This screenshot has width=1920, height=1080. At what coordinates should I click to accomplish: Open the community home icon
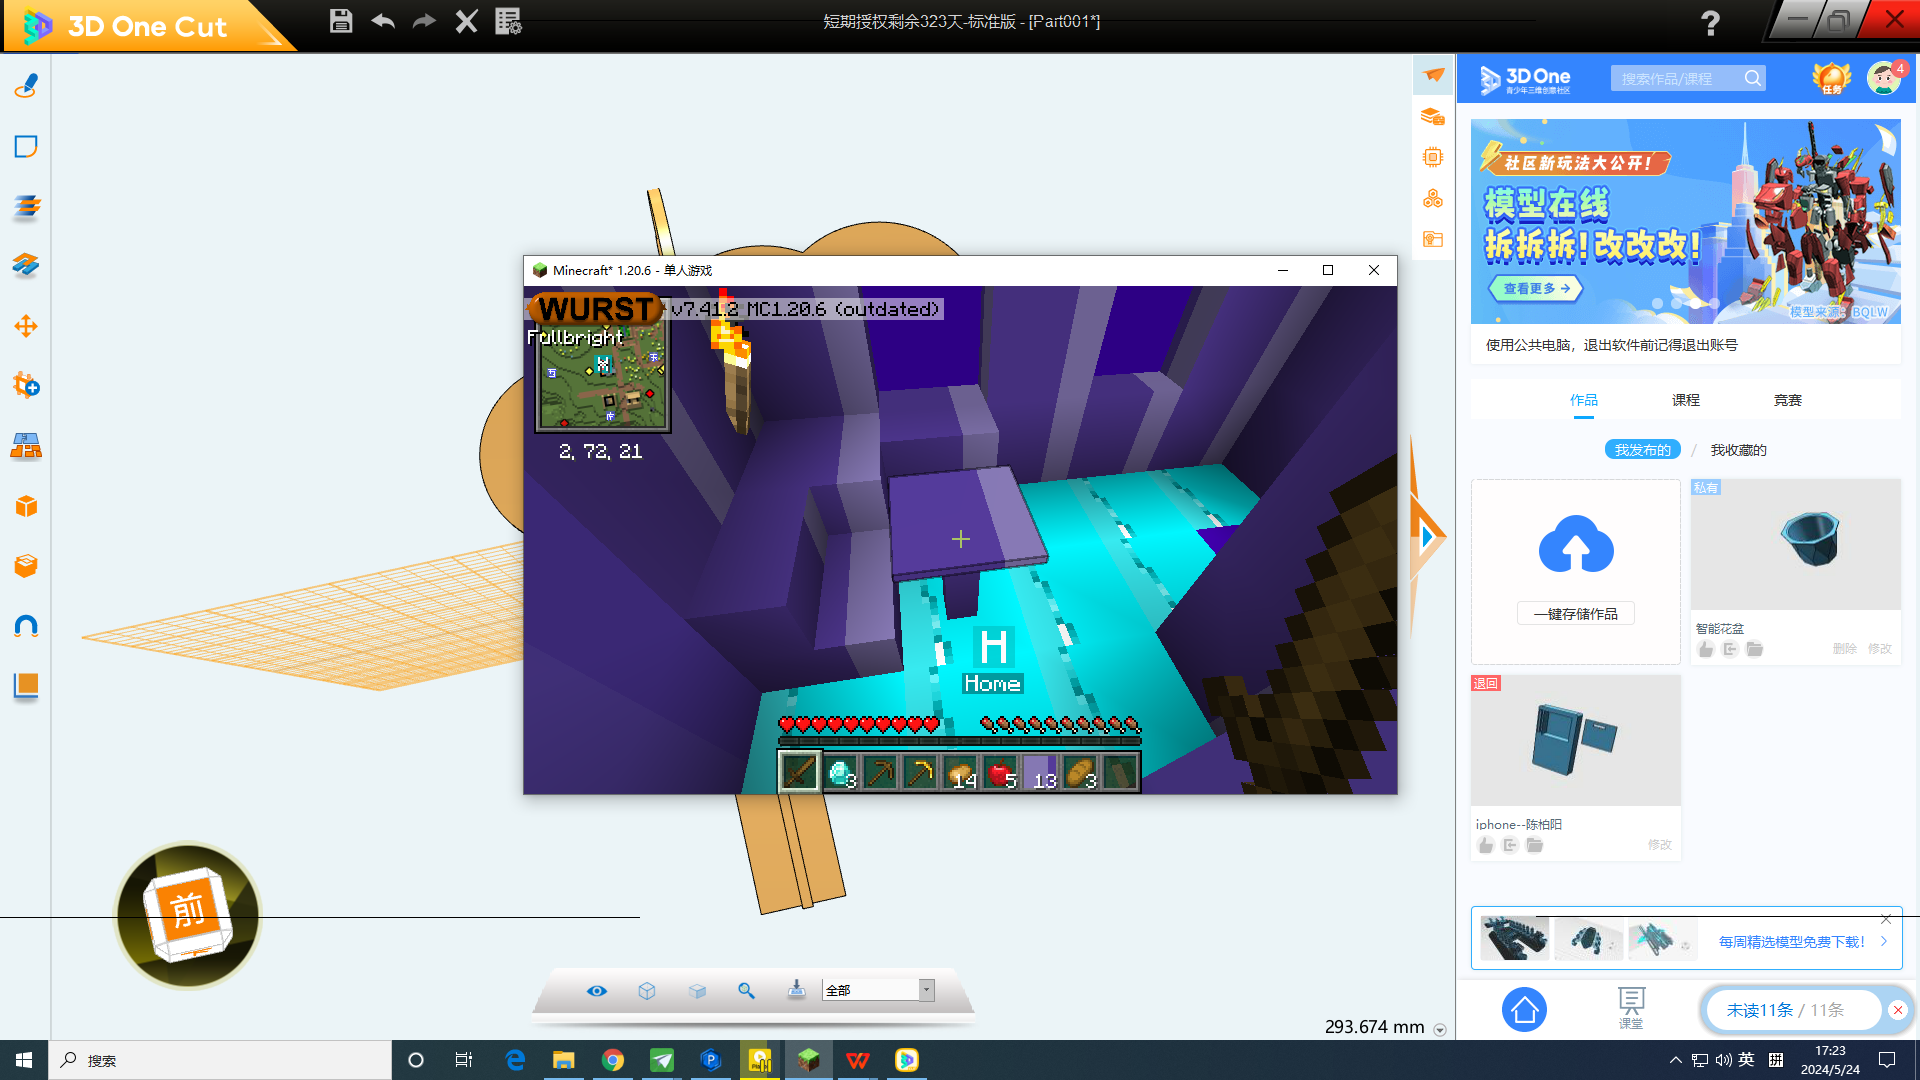(x=1524, y=1010)
